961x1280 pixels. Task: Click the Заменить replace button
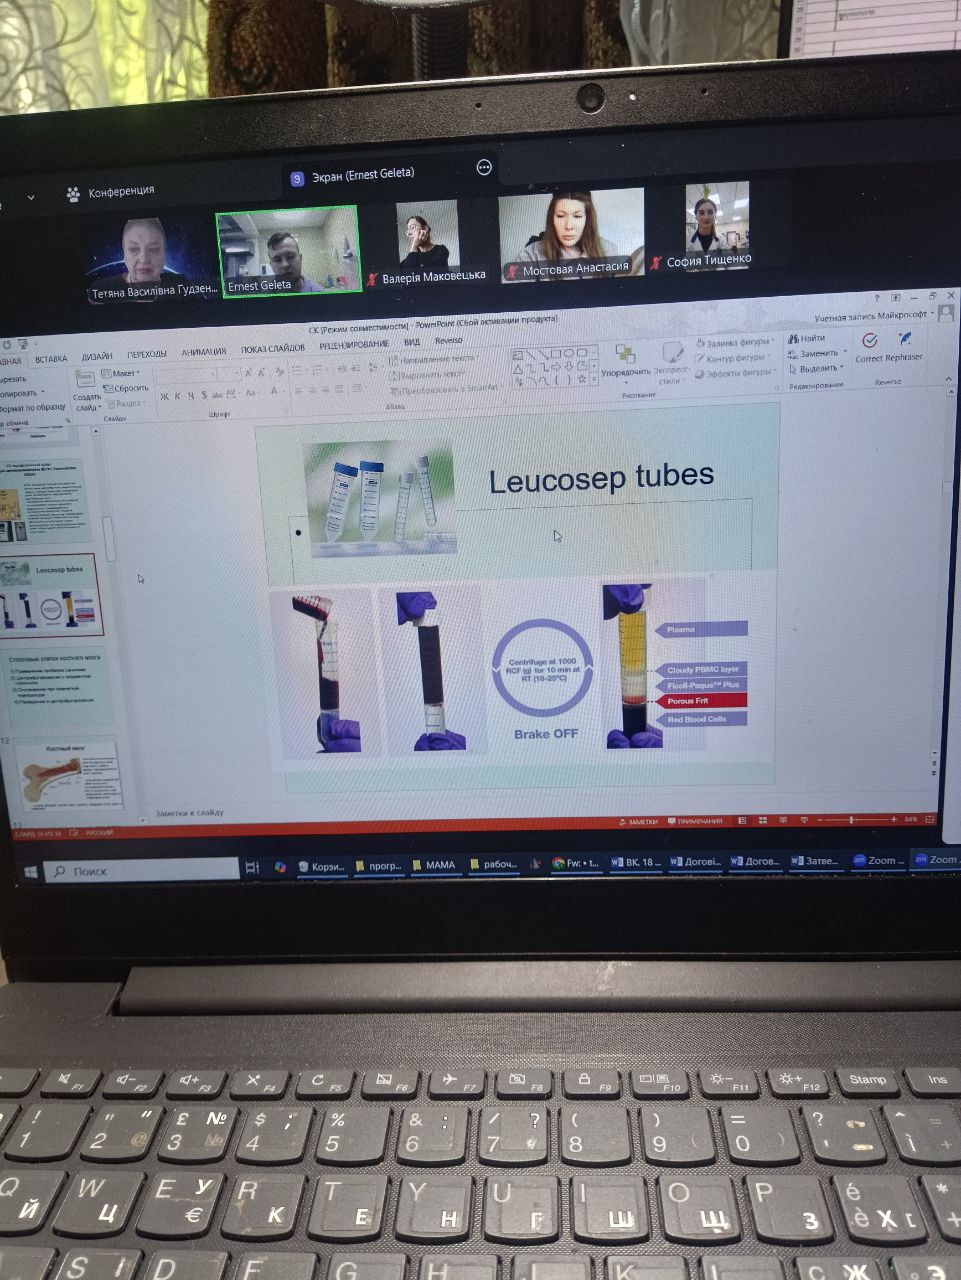click(817, 353)
